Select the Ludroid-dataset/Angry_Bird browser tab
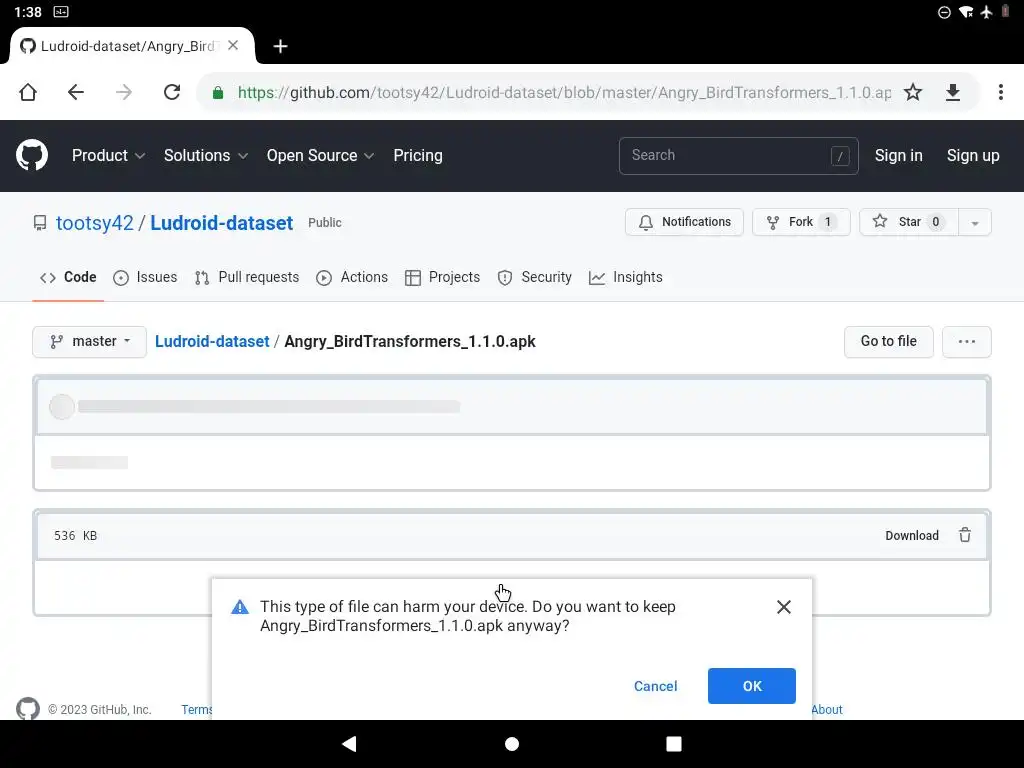1024x768 pixels. [127, 46]
